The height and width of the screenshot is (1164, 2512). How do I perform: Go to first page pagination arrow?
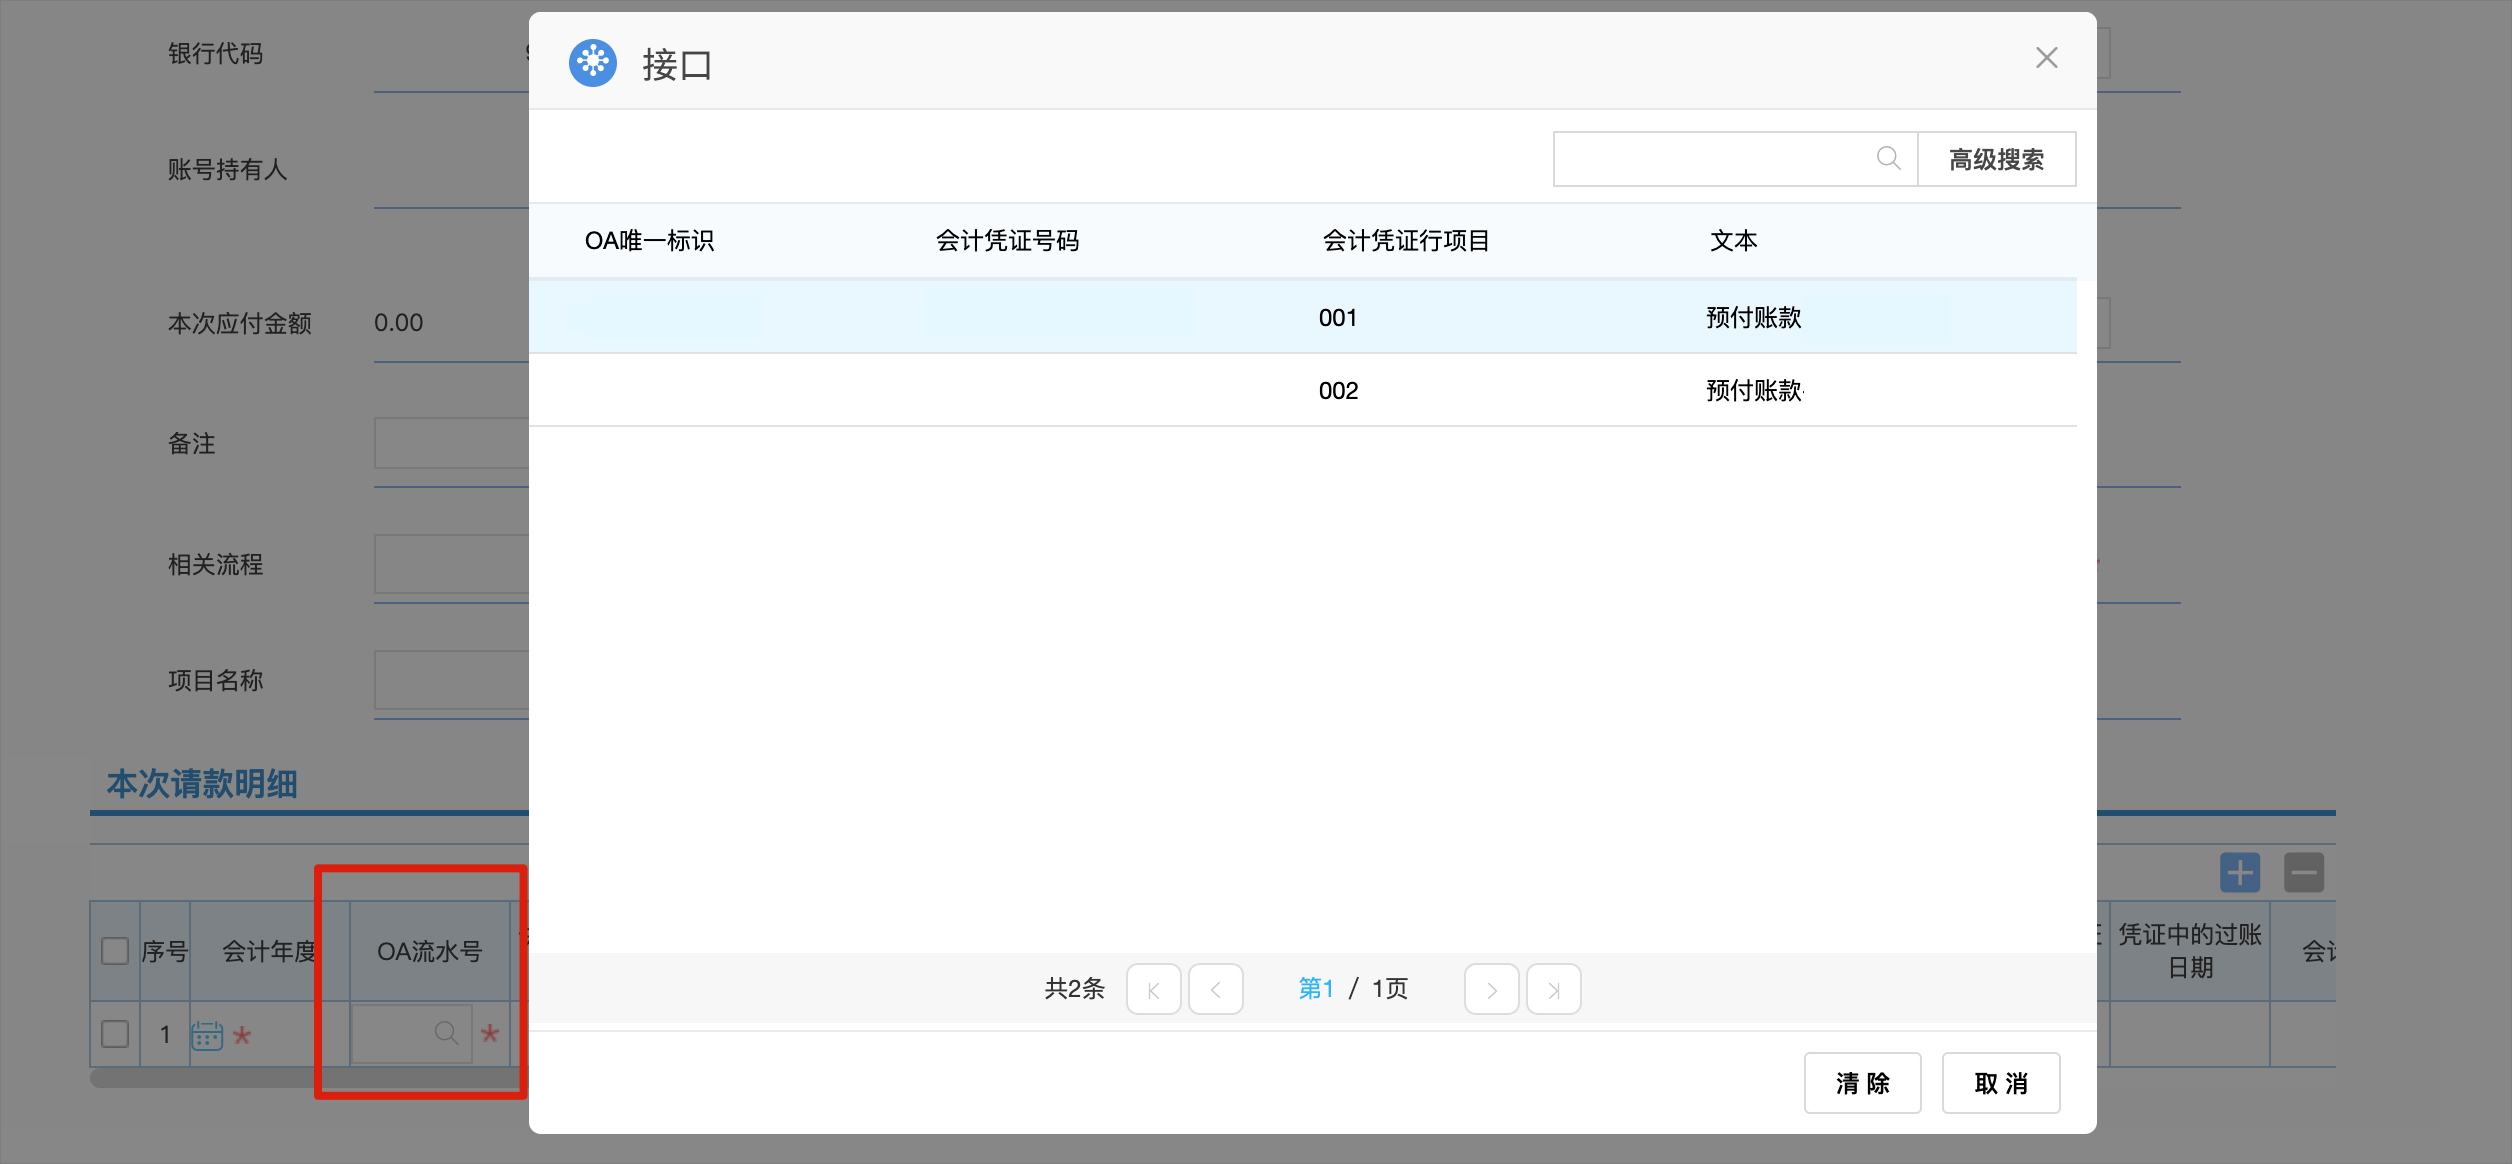pyautogui.click(x=1153, y=990)
